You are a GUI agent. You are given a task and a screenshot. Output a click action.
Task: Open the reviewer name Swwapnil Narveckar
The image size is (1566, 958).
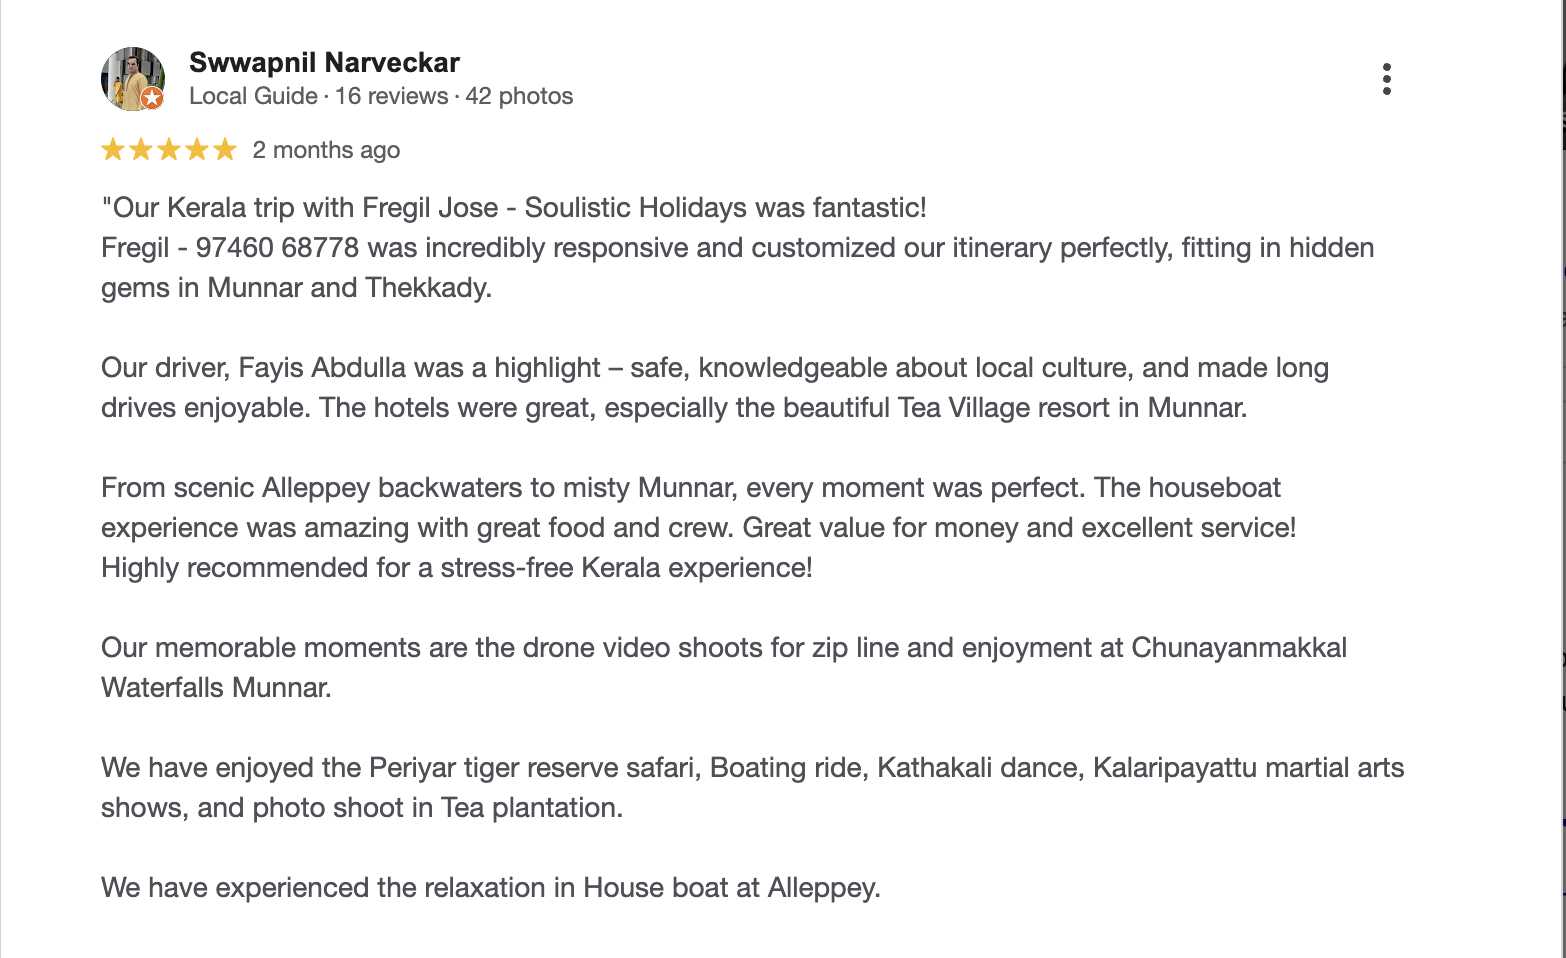point(324,62)
